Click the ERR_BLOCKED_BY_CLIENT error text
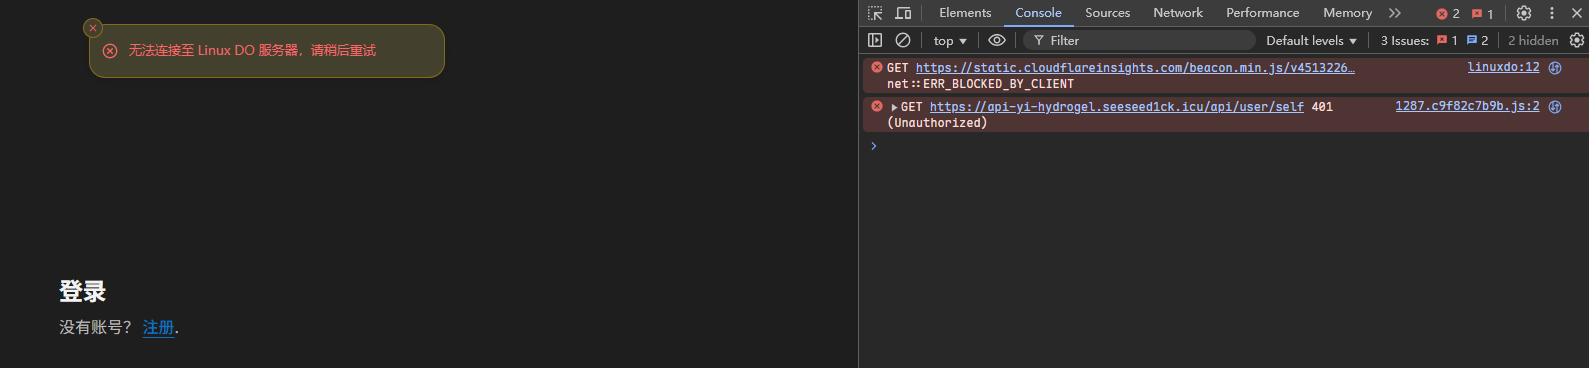 click(x=980, y=84)
